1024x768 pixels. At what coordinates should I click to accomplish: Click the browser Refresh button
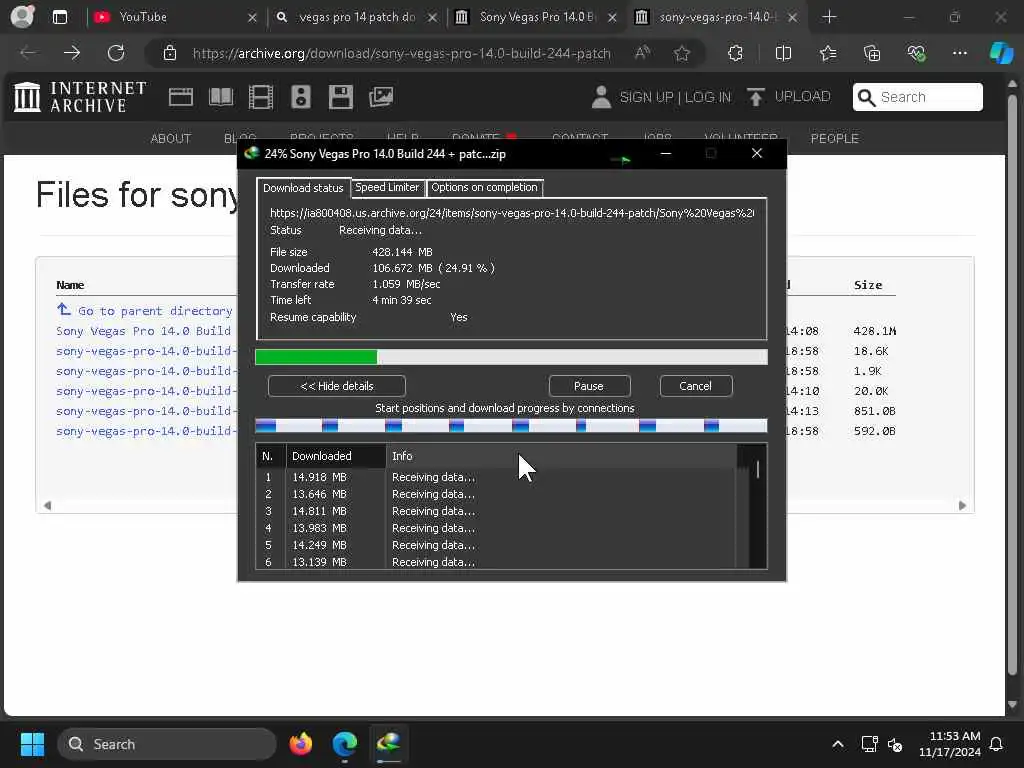(116, 53)
